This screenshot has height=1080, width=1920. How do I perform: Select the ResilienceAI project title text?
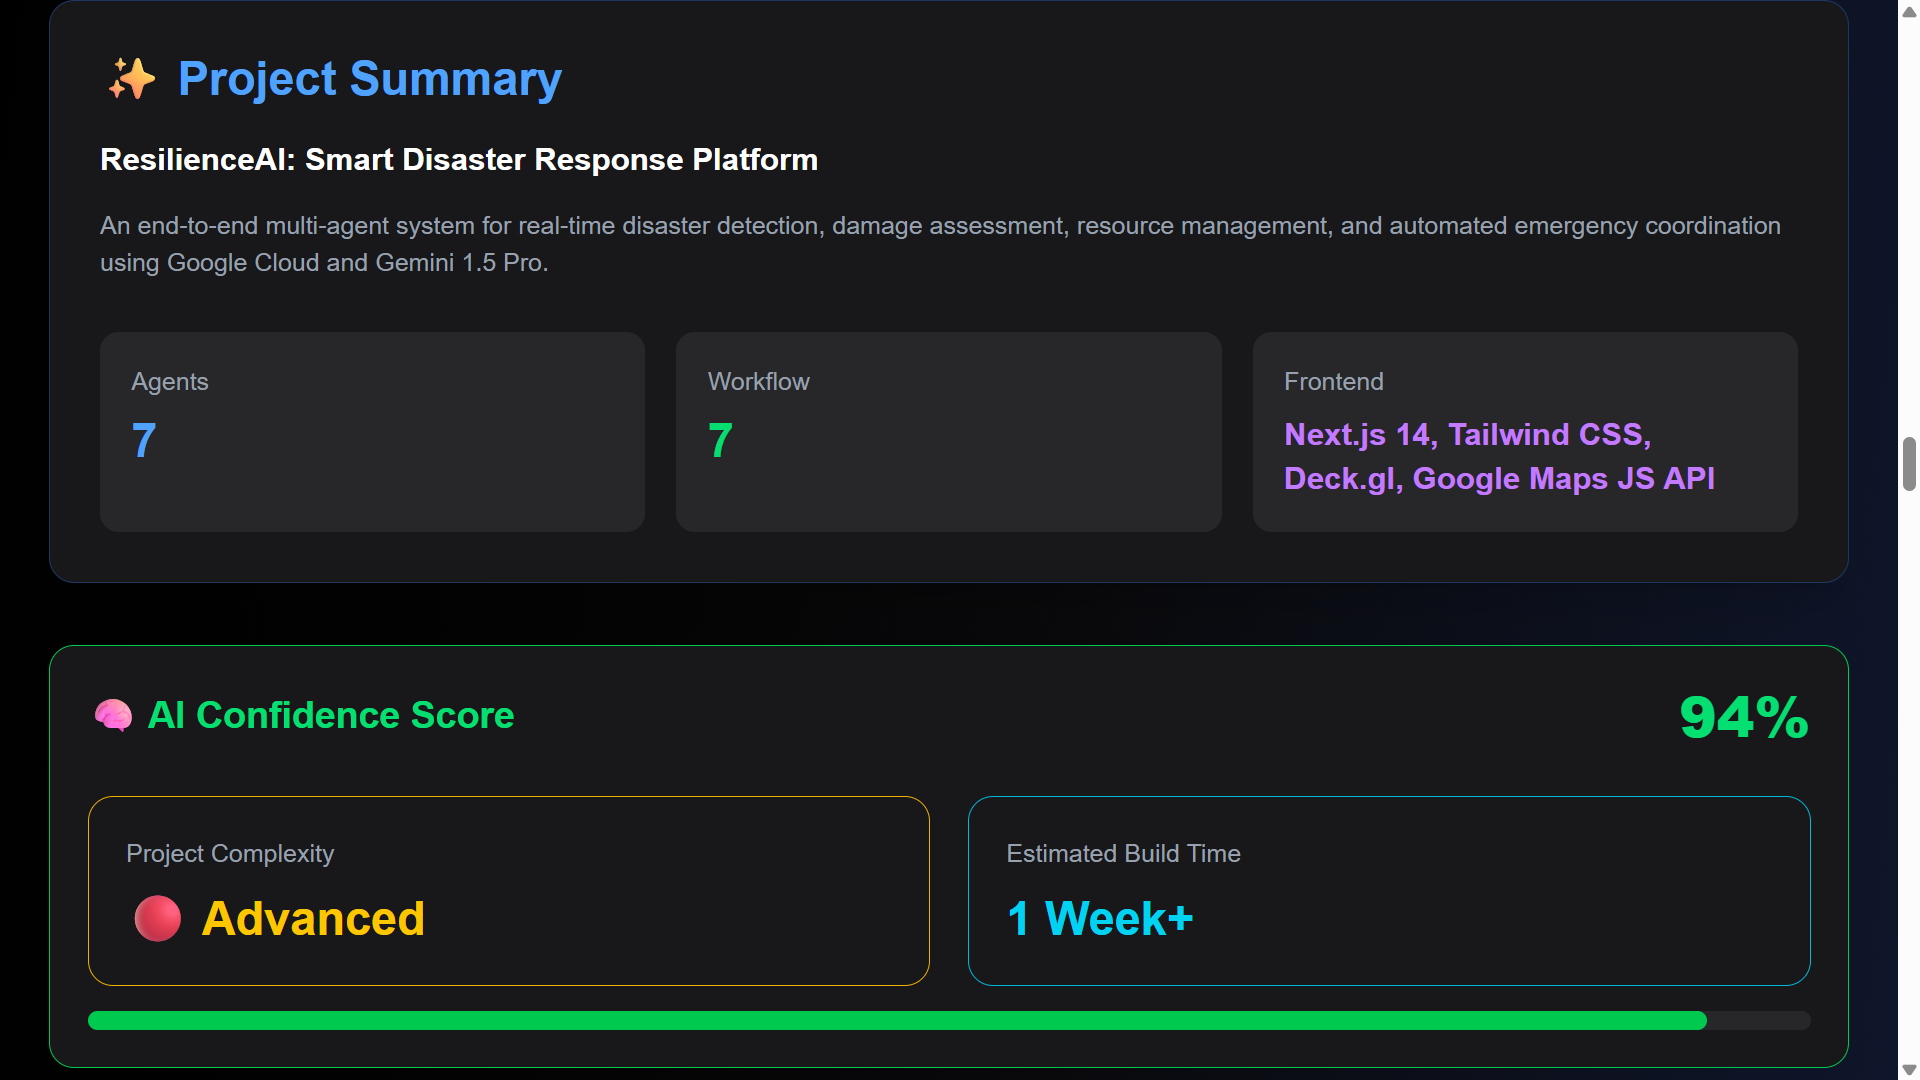click(459, 160)
